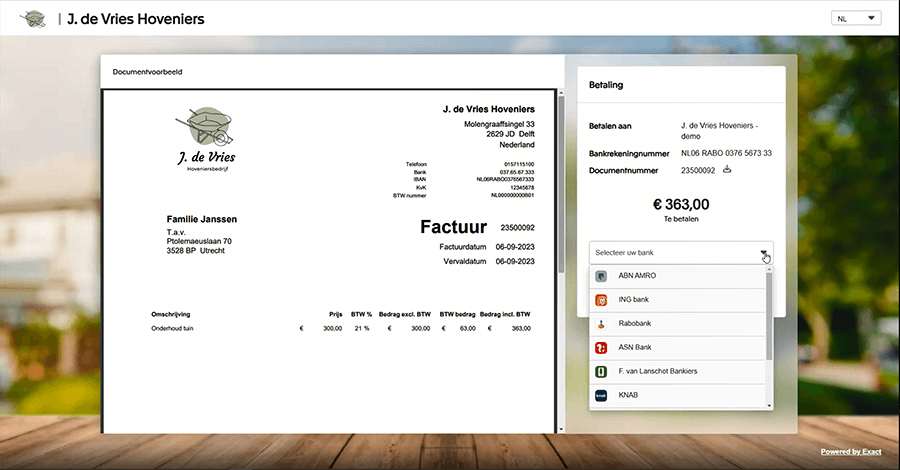Image resolution: width=900 pixels, height=470 pixels.
Task: Select Rabobank in the bank list
Action: [x=677, y=324]
